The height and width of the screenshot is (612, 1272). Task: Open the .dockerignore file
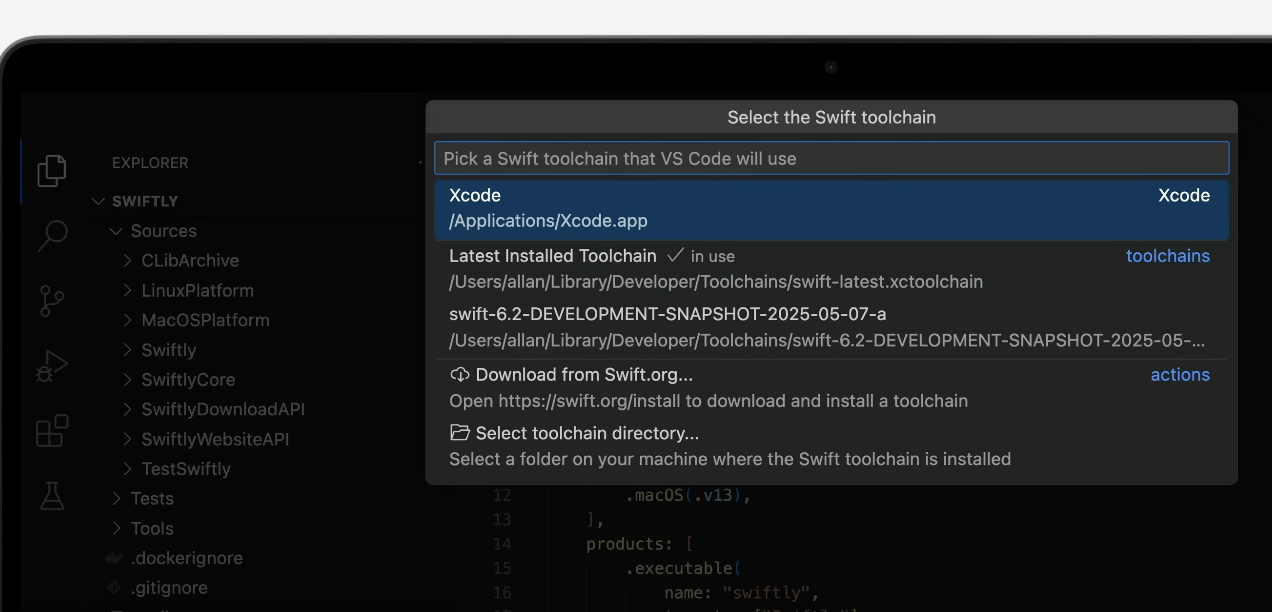click(x=186, y=558)
